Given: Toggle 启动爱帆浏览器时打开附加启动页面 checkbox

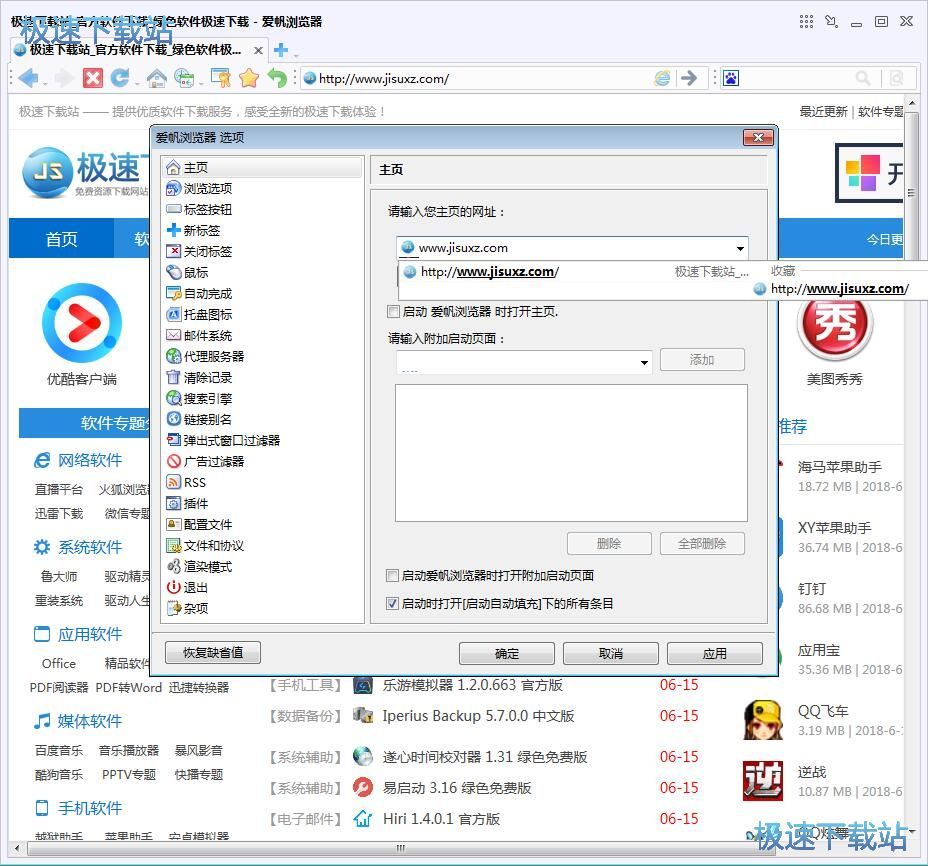Looking at the screenshot, I should [x=392, y=575].
